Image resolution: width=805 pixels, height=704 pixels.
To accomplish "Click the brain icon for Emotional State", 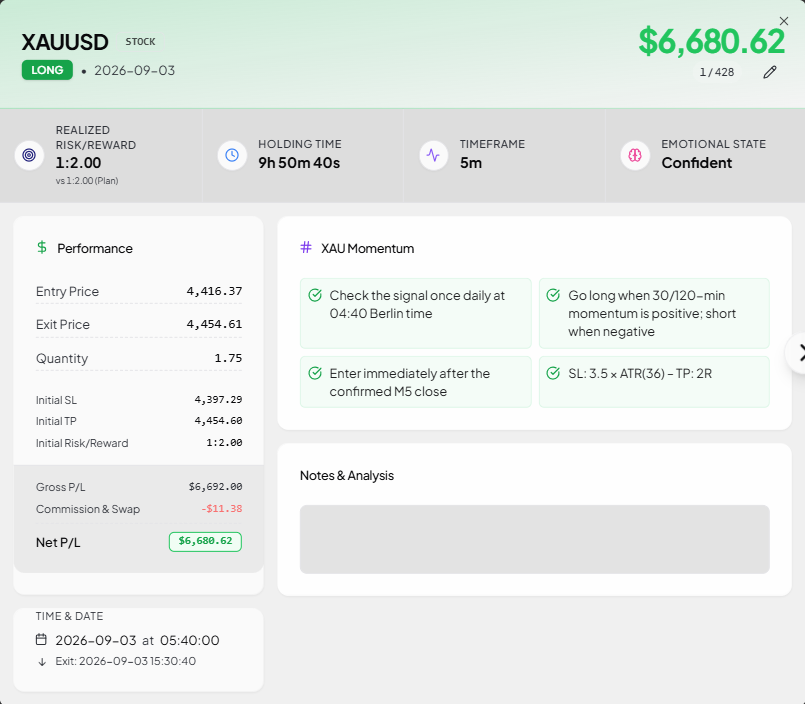I will coord(635,155).
